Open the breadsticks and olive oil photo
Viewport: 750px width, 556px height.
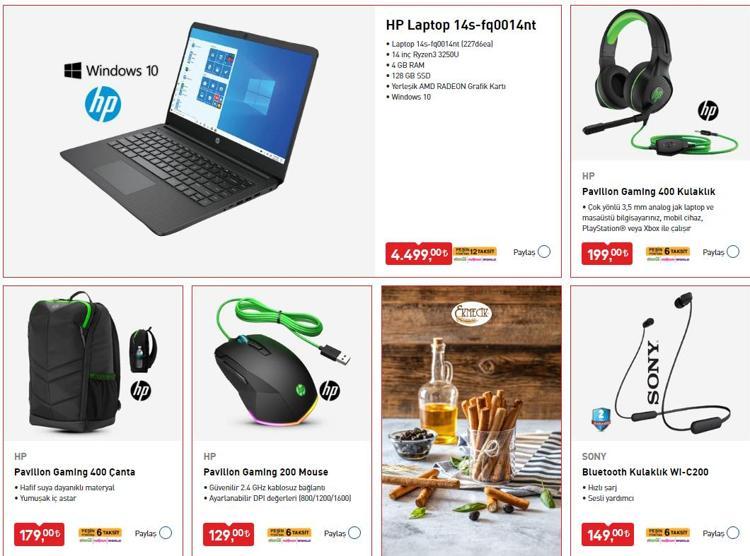pos(472,421)
